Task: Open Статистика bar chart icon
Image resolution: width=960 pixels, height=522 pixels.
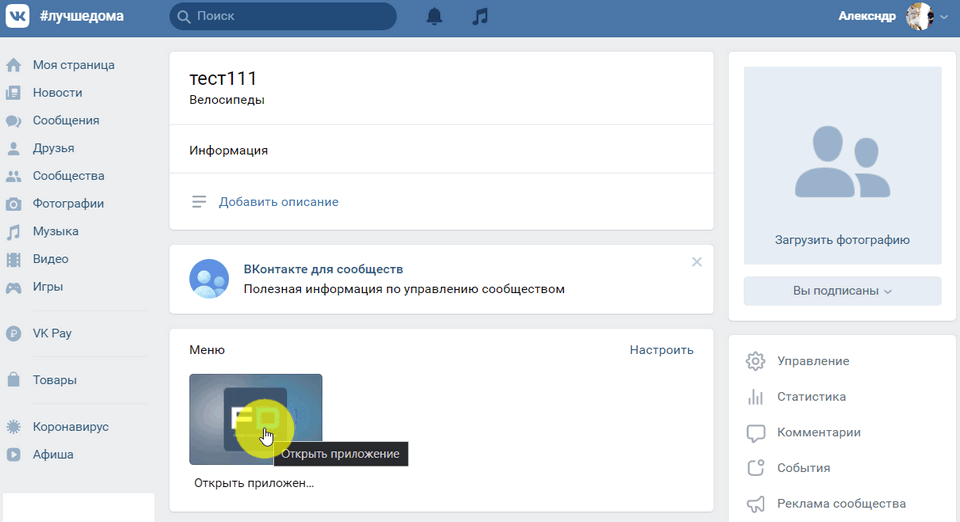Action: [756, 397]
